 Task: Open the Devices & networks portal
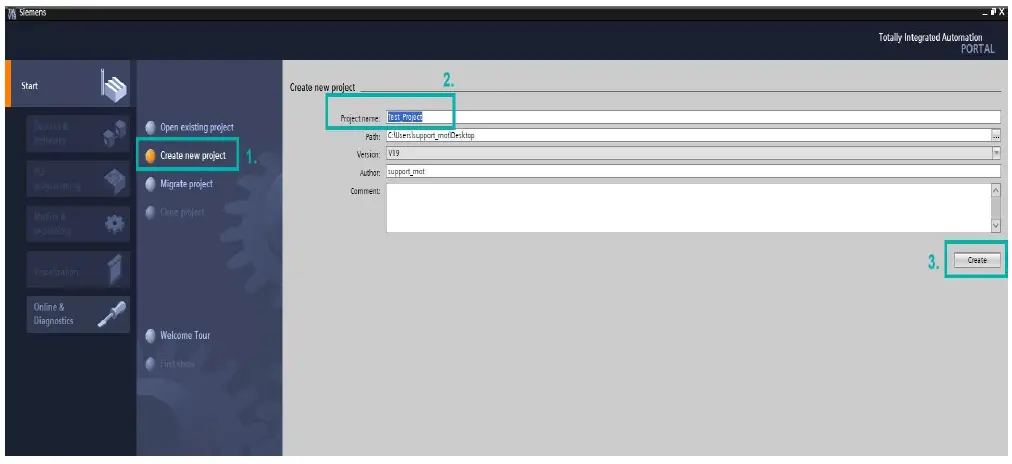78,134
